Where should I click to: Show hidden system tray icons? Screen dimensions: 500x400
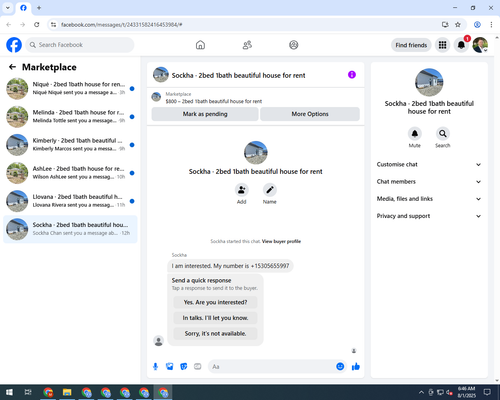421,392
